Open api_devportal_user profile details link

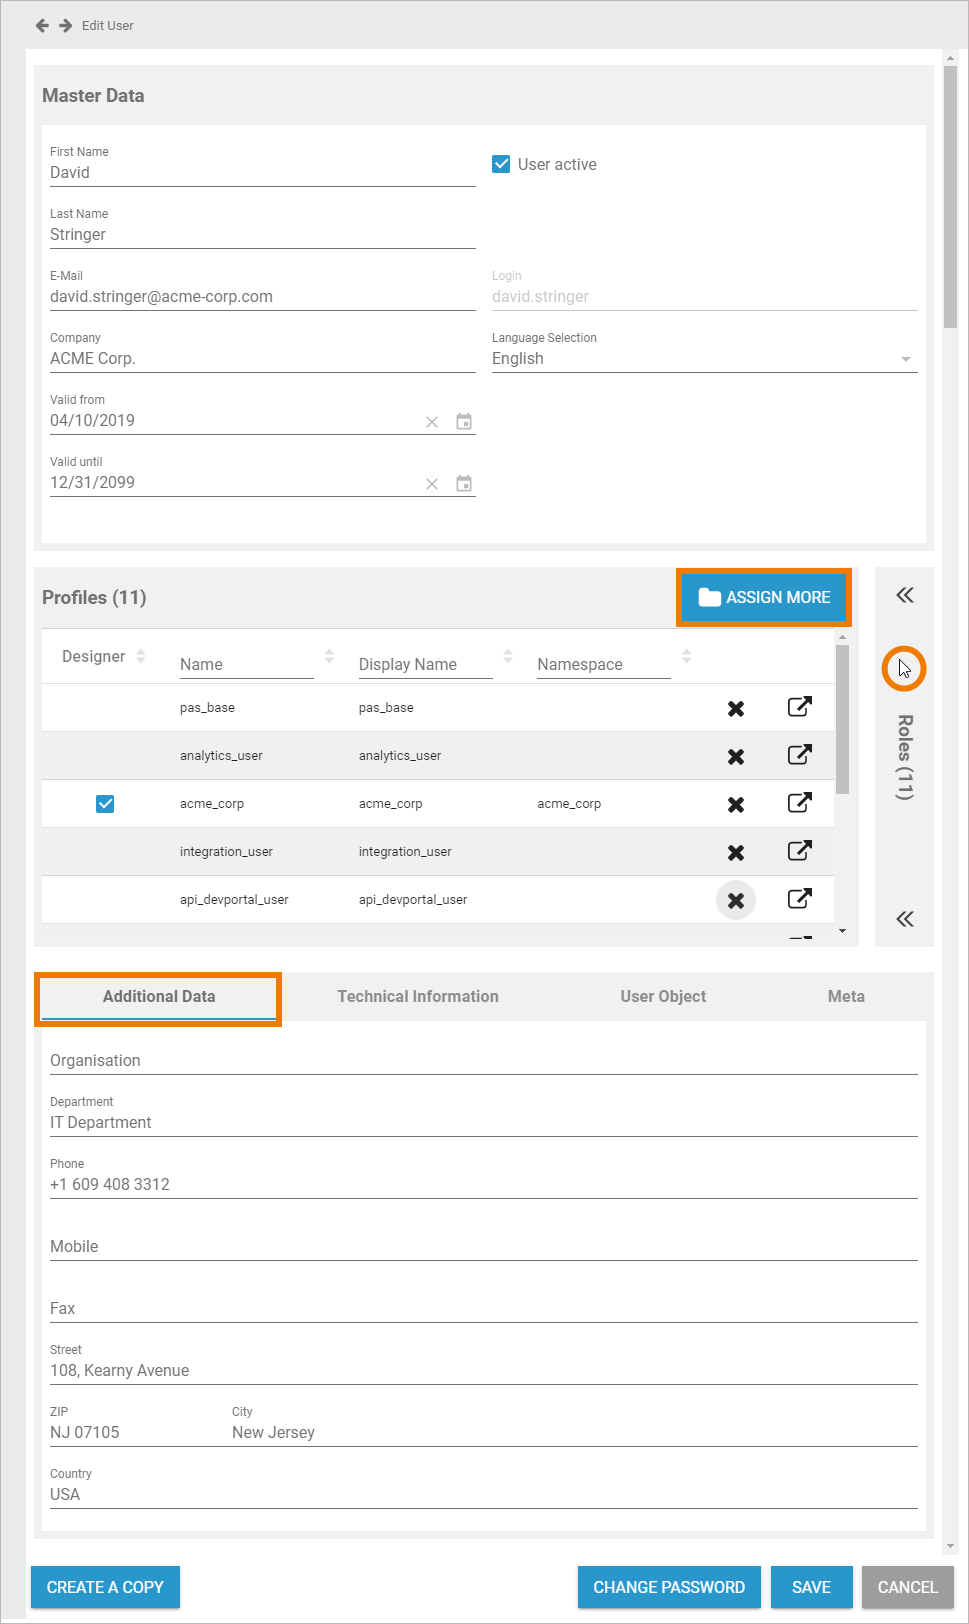tap(799, 899)
